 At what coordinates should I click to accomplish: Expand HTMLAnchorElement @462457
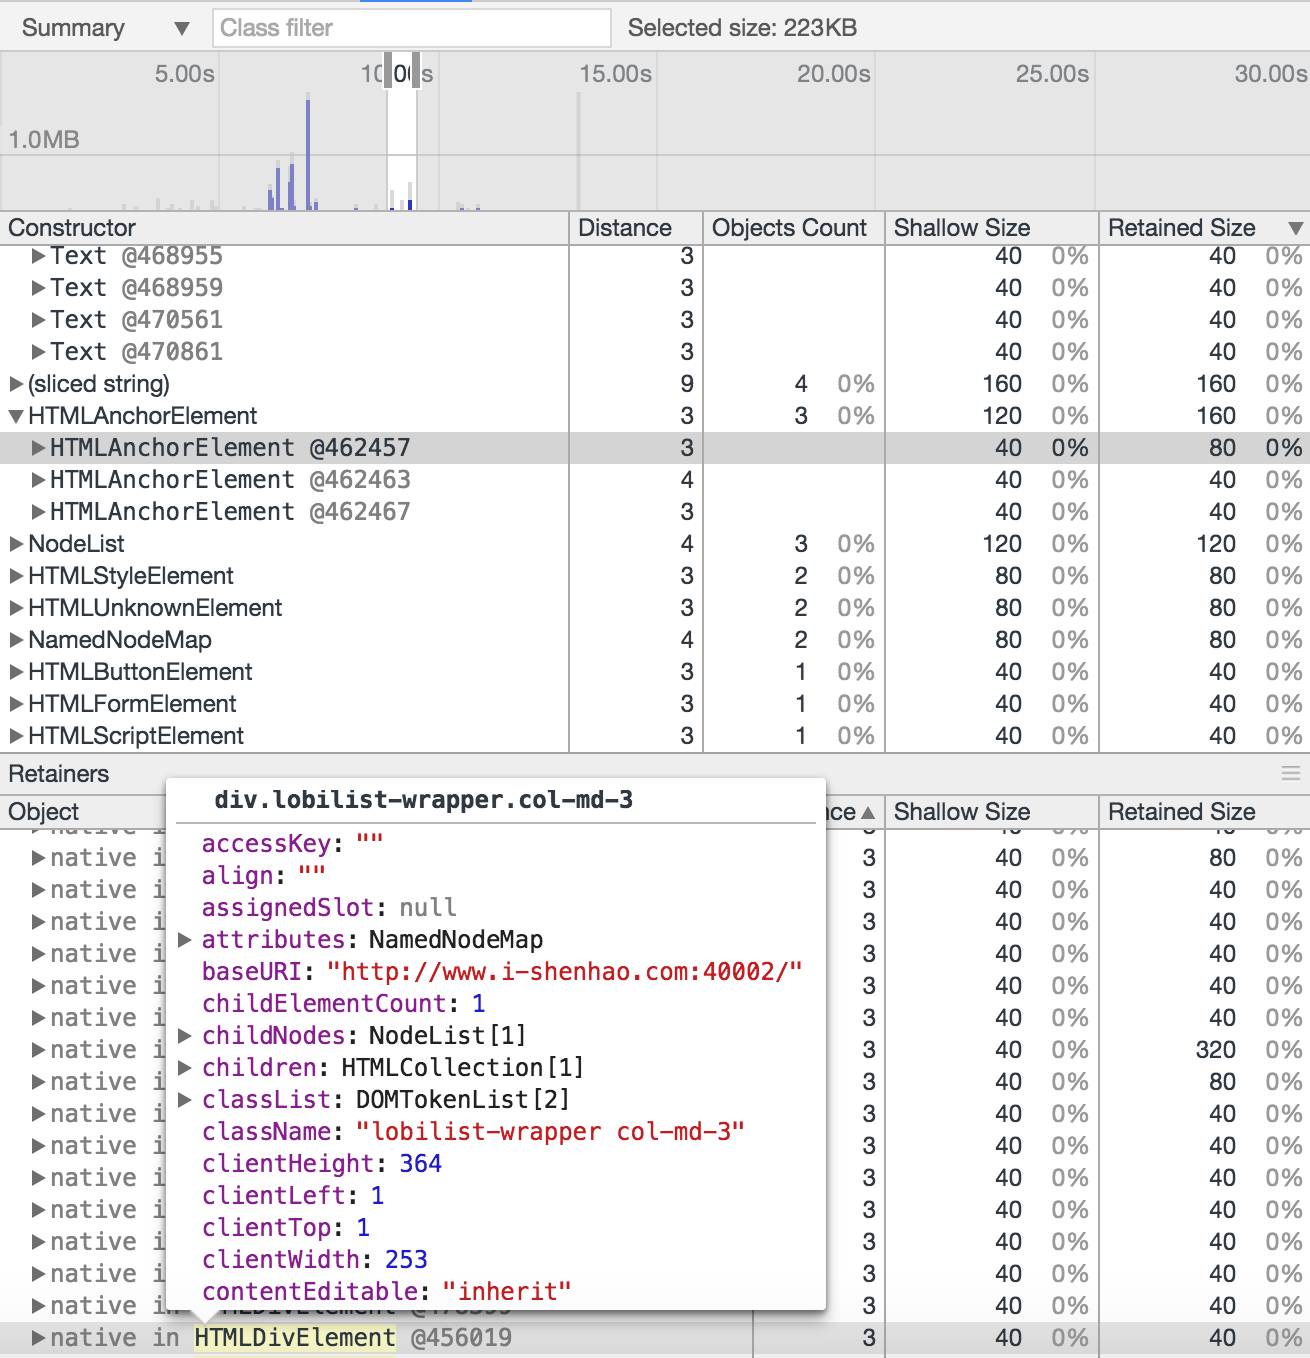coord(38,448)
